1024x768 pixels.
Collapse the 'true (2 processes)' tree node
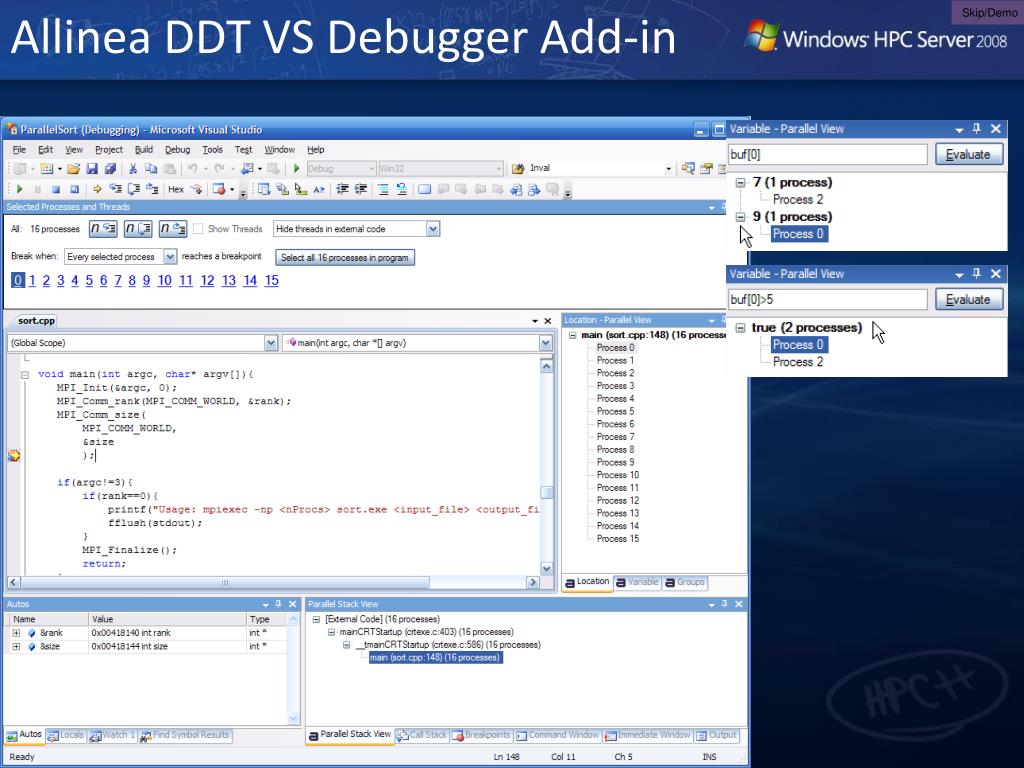coord(741,328)
